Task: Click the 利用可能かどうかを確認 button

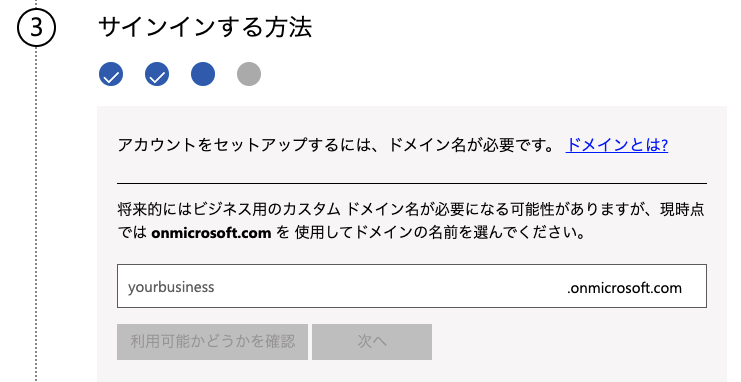Action: pos(212,342)
